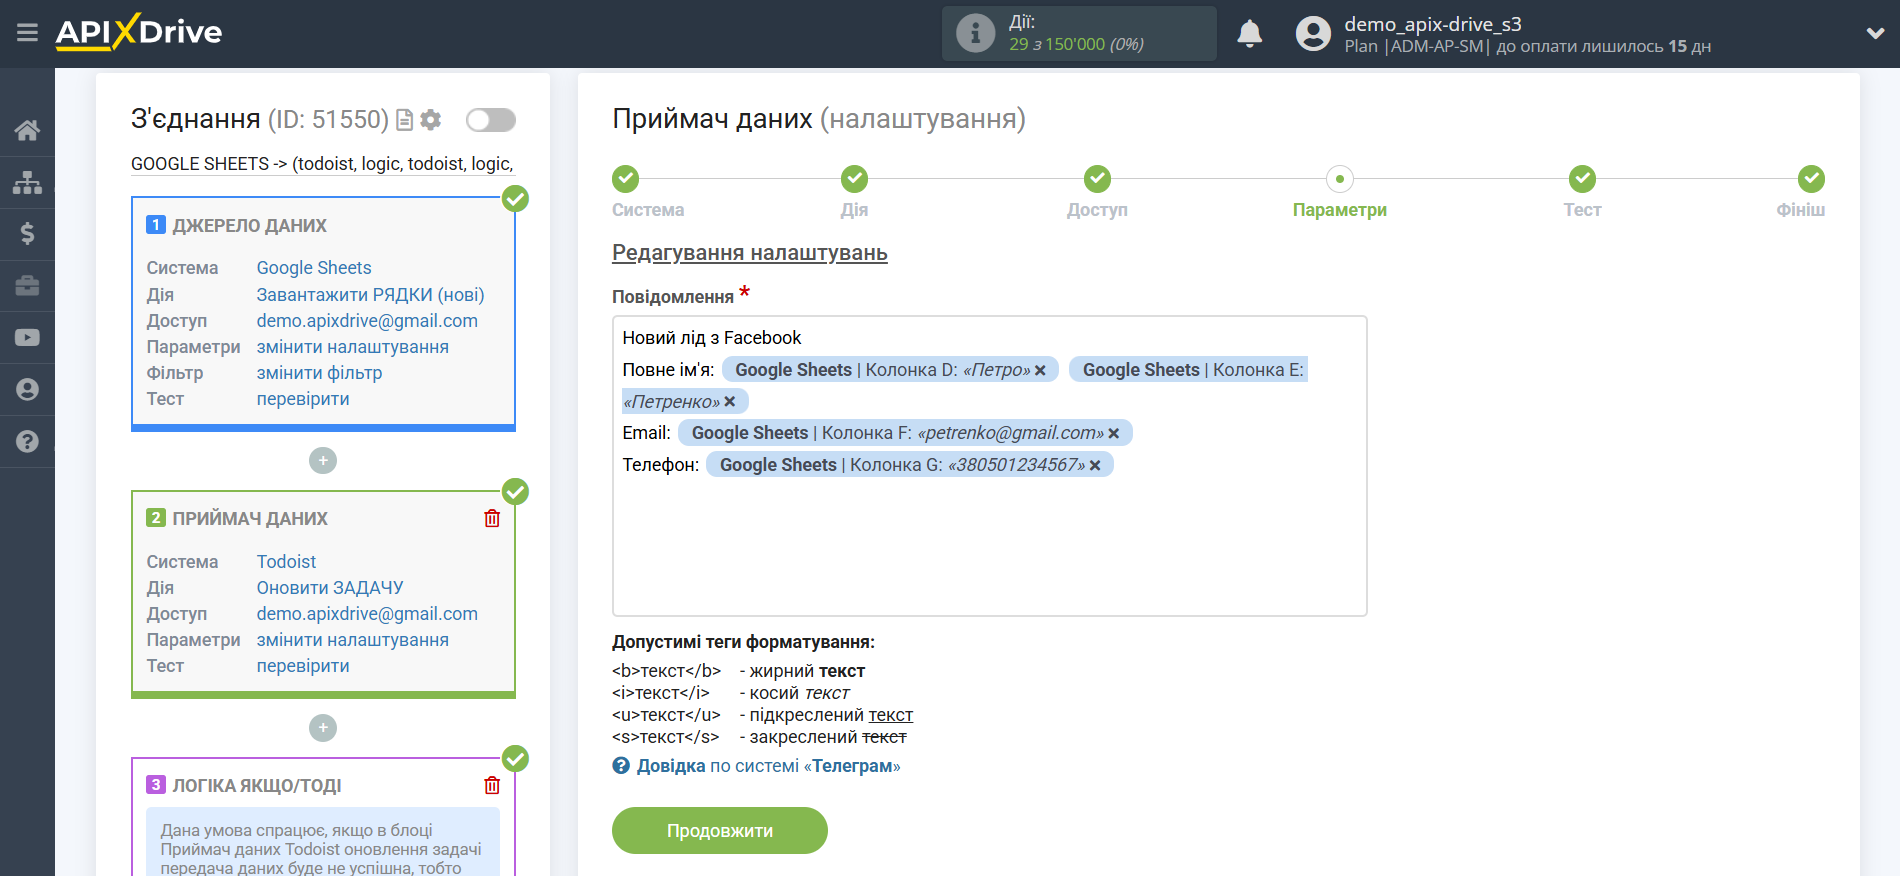
Task: Click the Логіка ЯКЩО/ТОДІ block header
Action: [257, 786]
